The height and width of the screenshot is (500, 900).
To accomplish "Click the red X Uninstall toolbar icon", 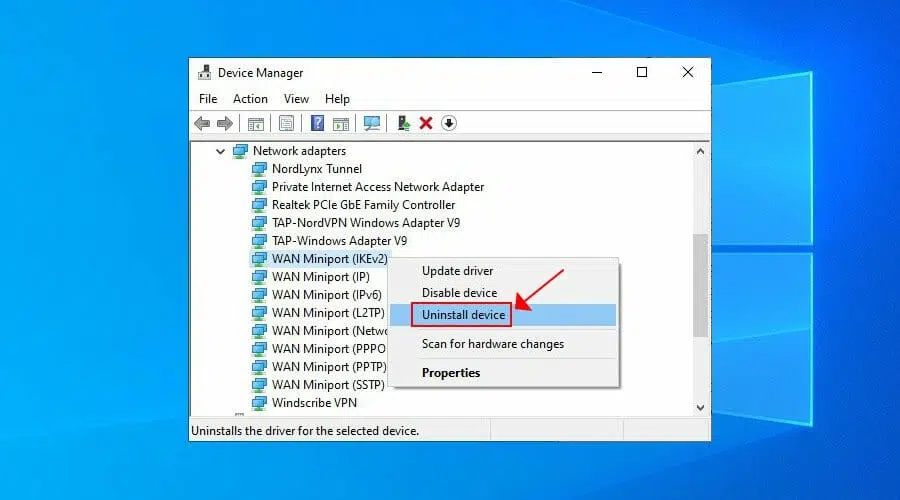I will click(x=426, y=123).
